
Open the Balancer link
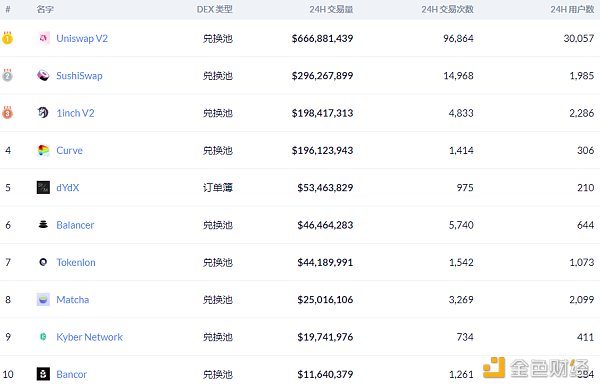pos(75,225)
